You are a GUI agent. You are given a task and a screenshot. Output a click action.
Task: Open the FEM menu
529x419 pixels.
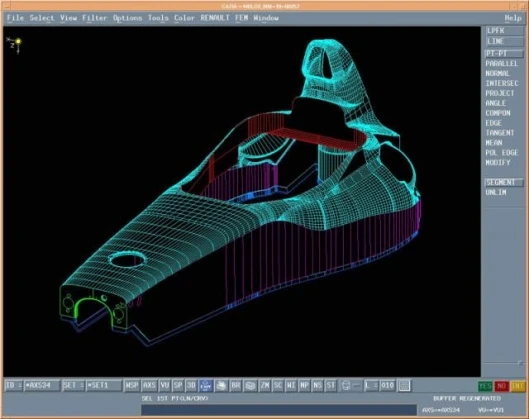click(242, 18)
